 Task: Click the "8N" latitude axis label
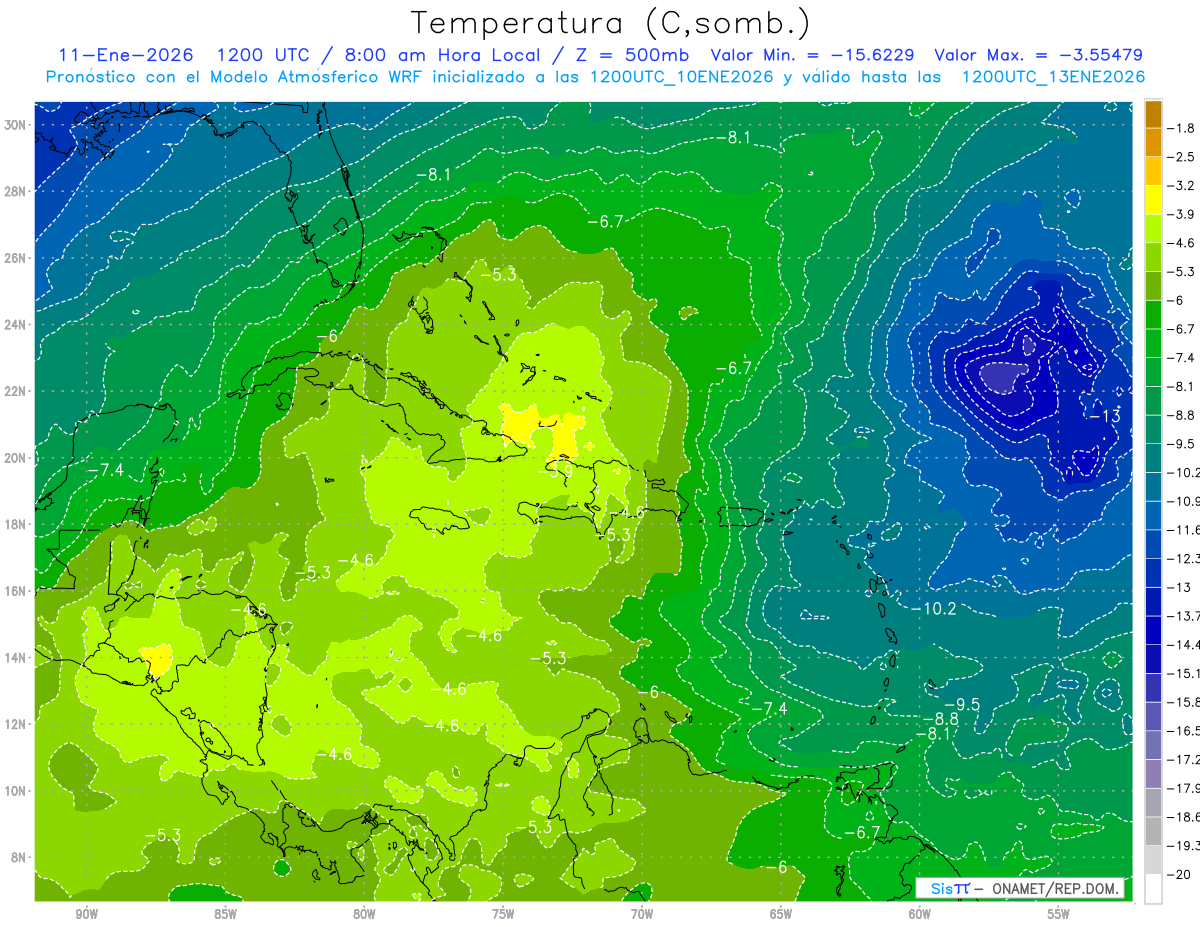click(x=20, y=858)
